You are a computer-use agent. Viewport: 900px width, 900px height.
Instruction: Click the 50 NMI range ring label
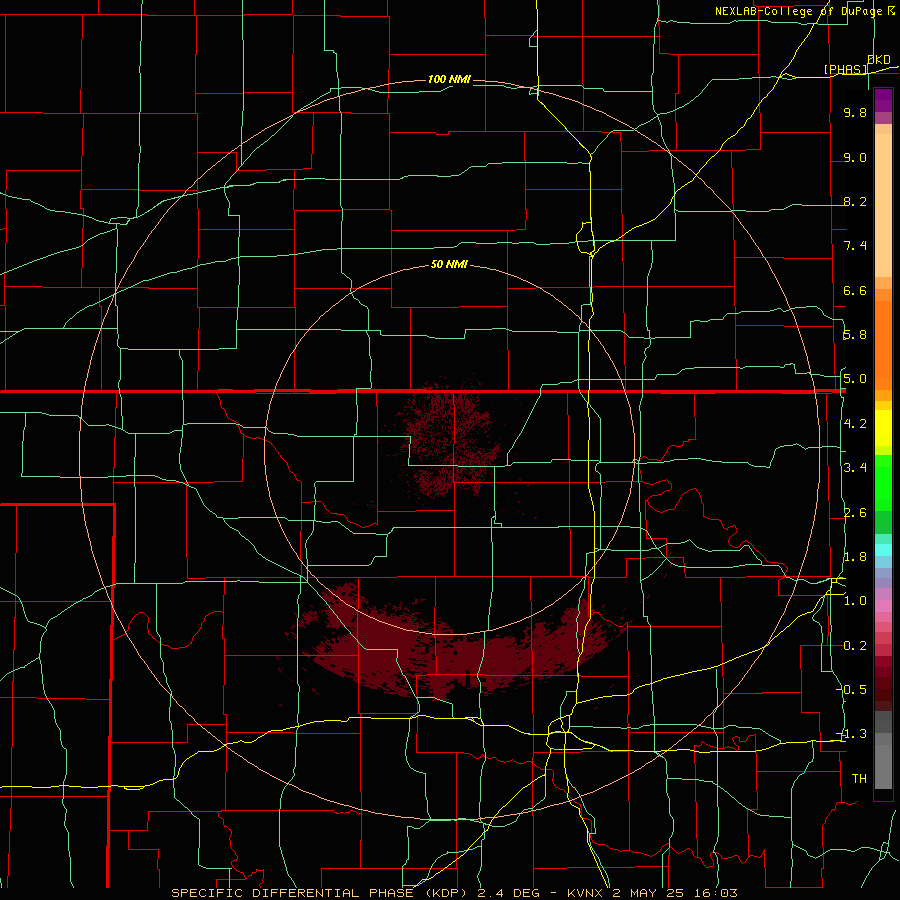(449, 264)
